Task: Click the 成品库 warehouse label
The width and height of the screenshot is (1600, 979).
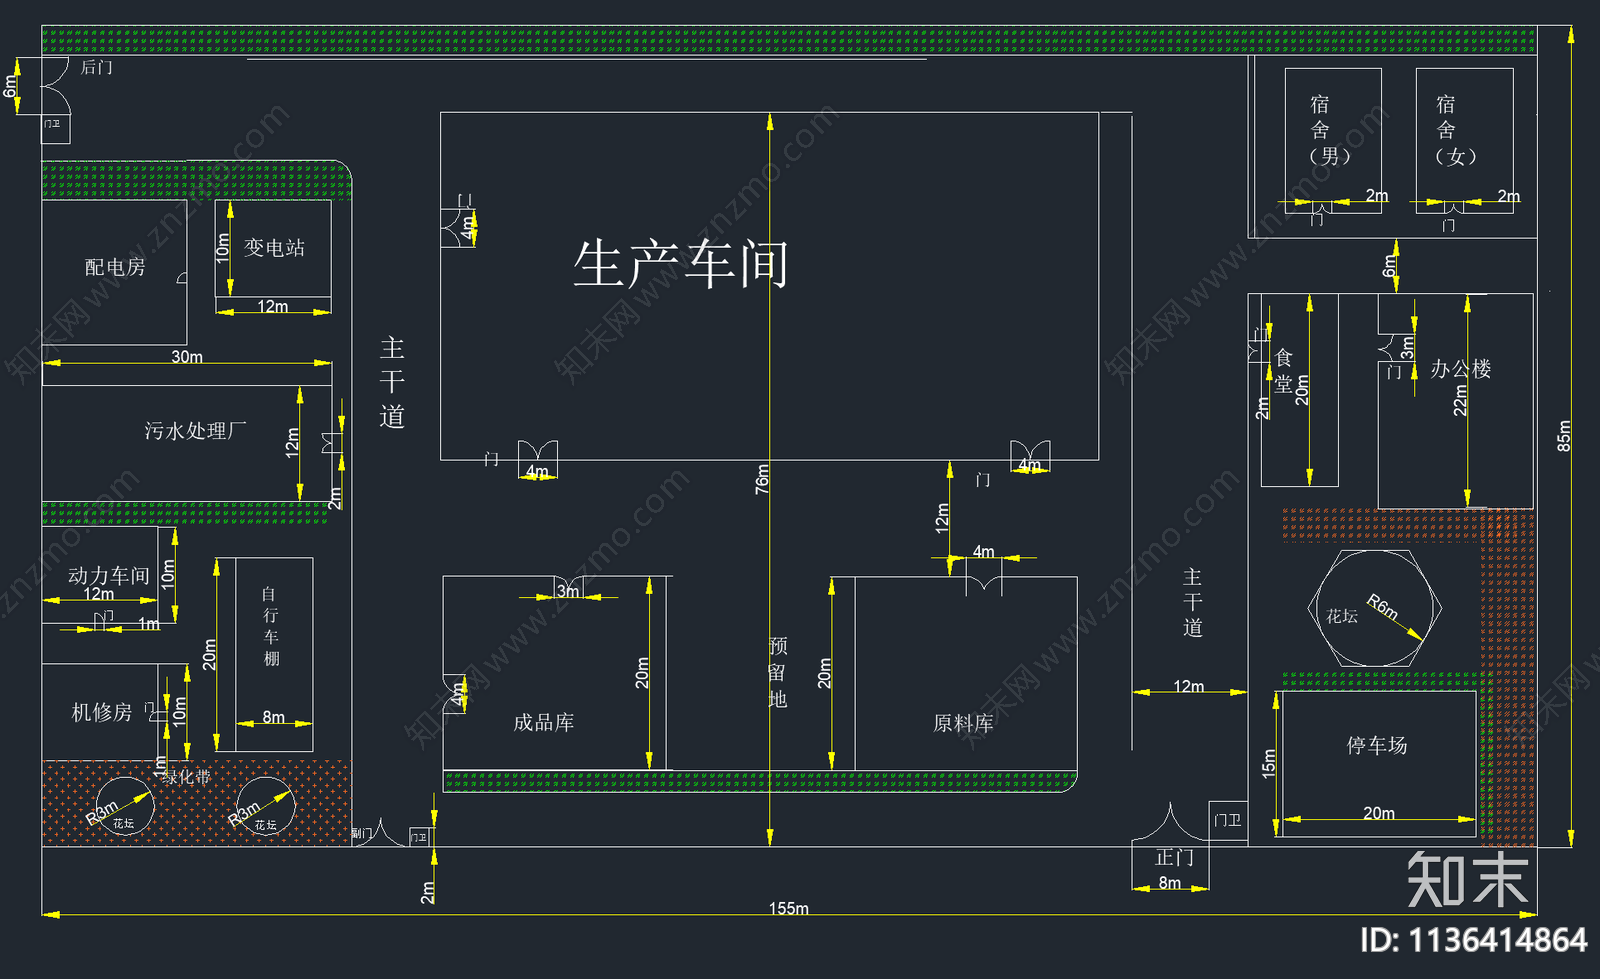Action: tap(544, 723)
